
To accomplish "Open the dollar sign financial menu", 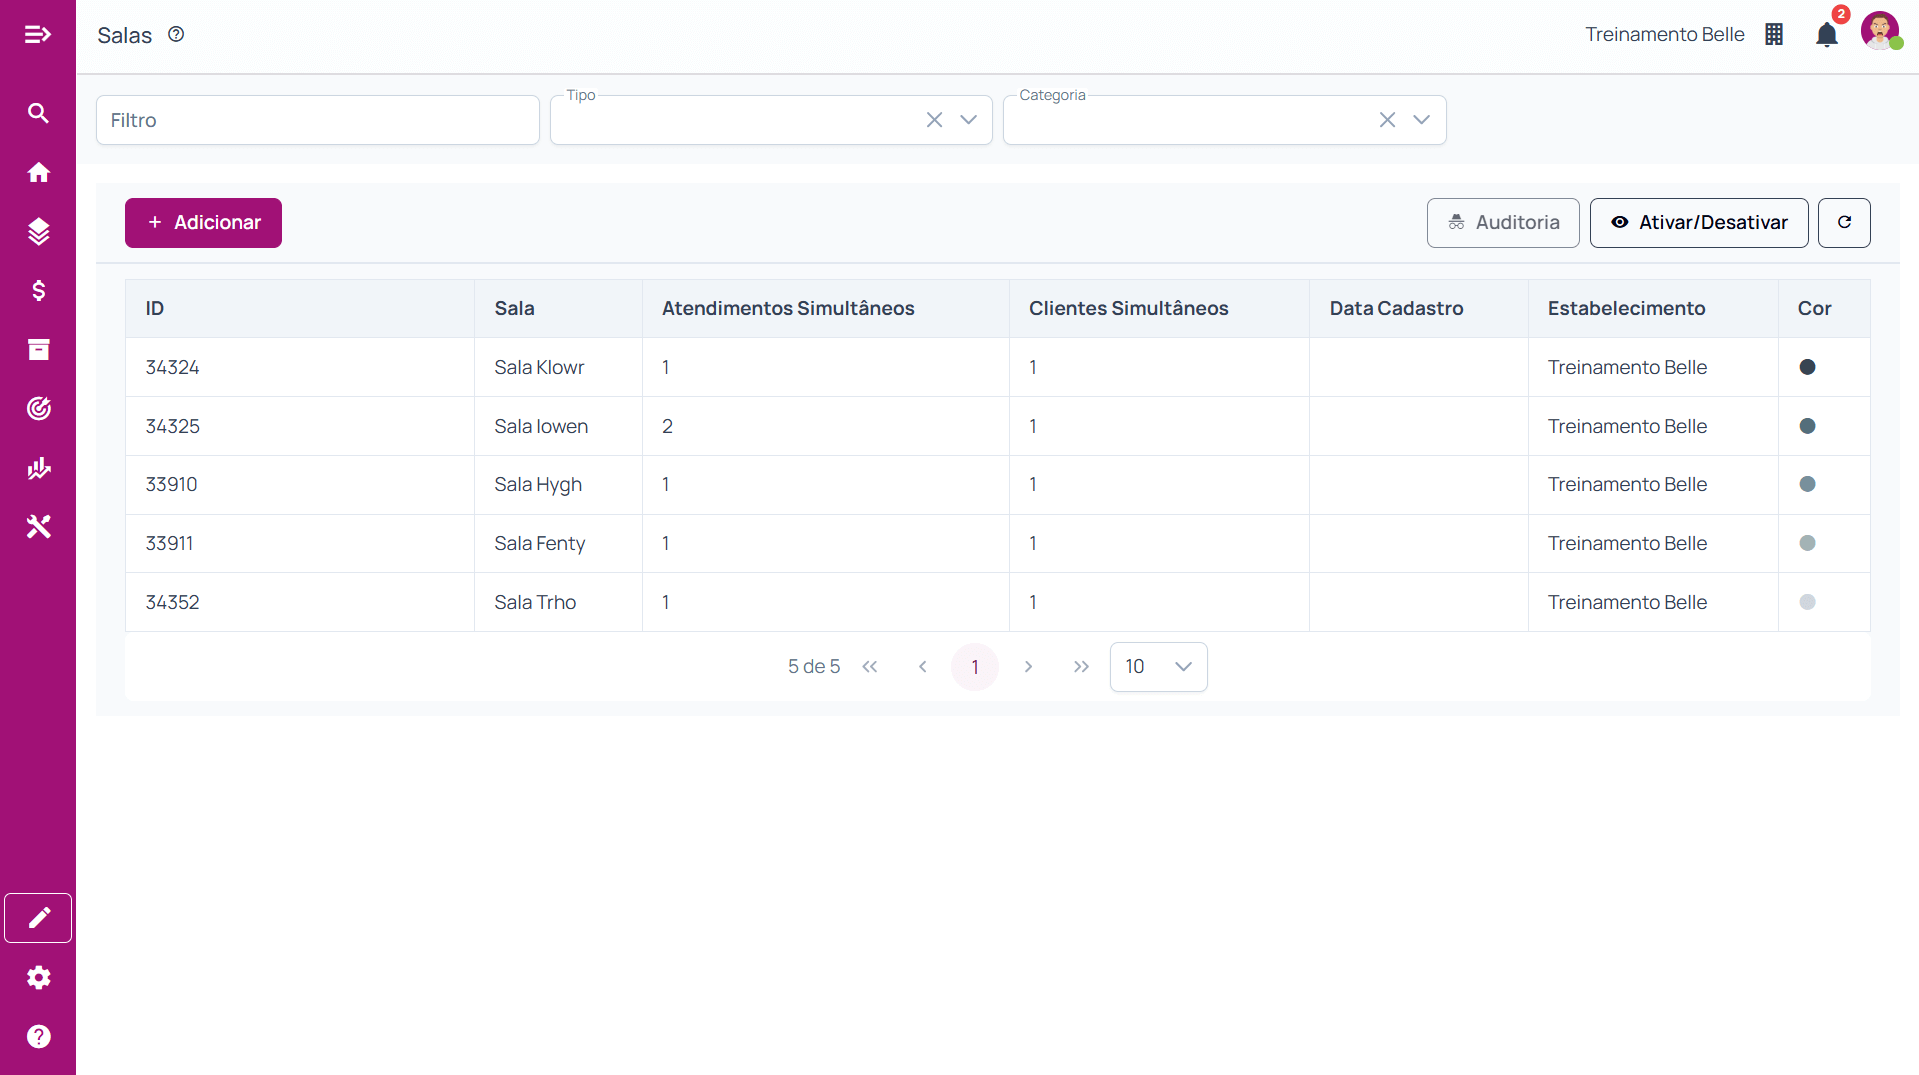I will [x=38, y=290].
